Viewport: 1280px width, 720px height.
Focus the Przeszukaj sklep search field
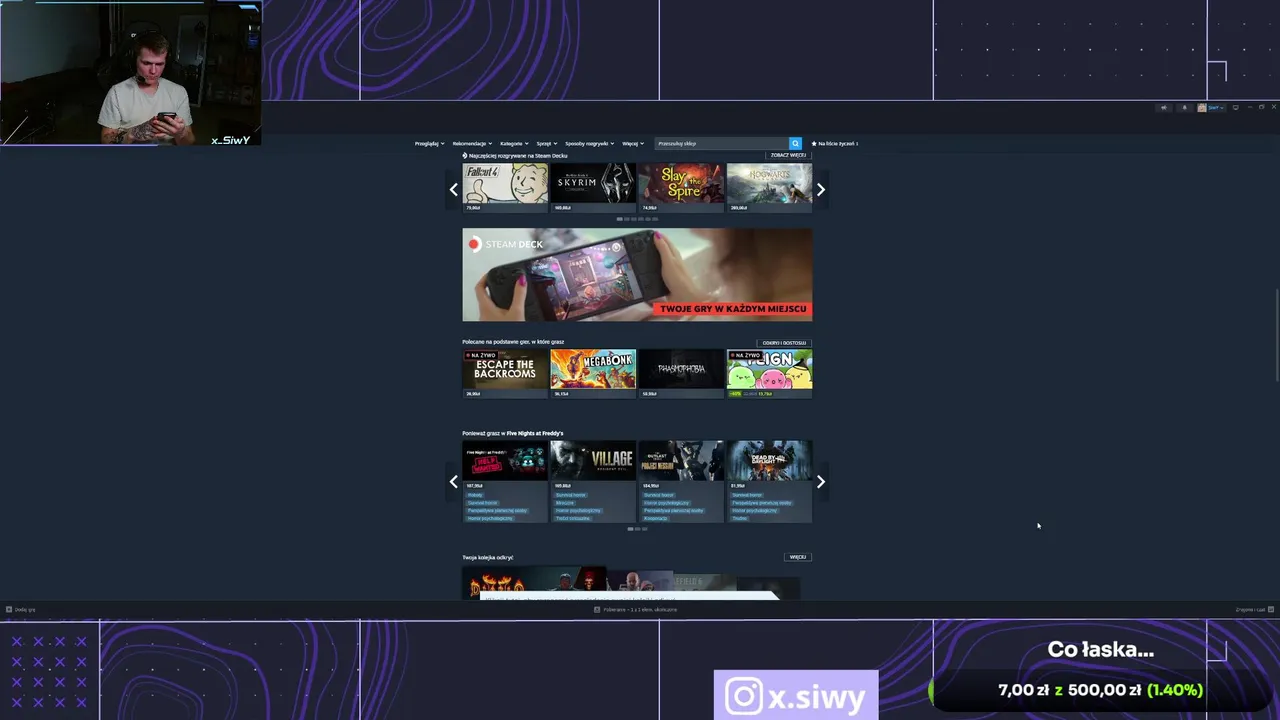[722, 143]
